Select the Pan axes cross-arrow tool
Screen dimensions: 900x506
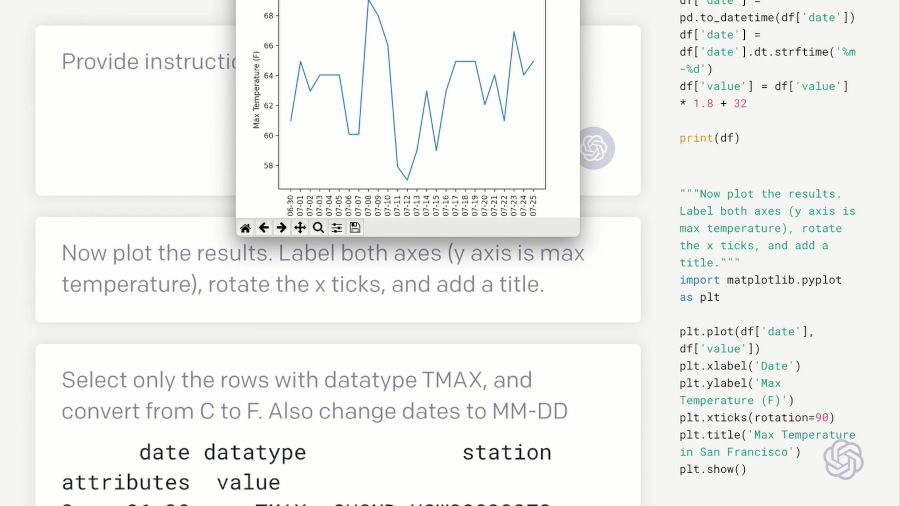(x=300, y=228)
